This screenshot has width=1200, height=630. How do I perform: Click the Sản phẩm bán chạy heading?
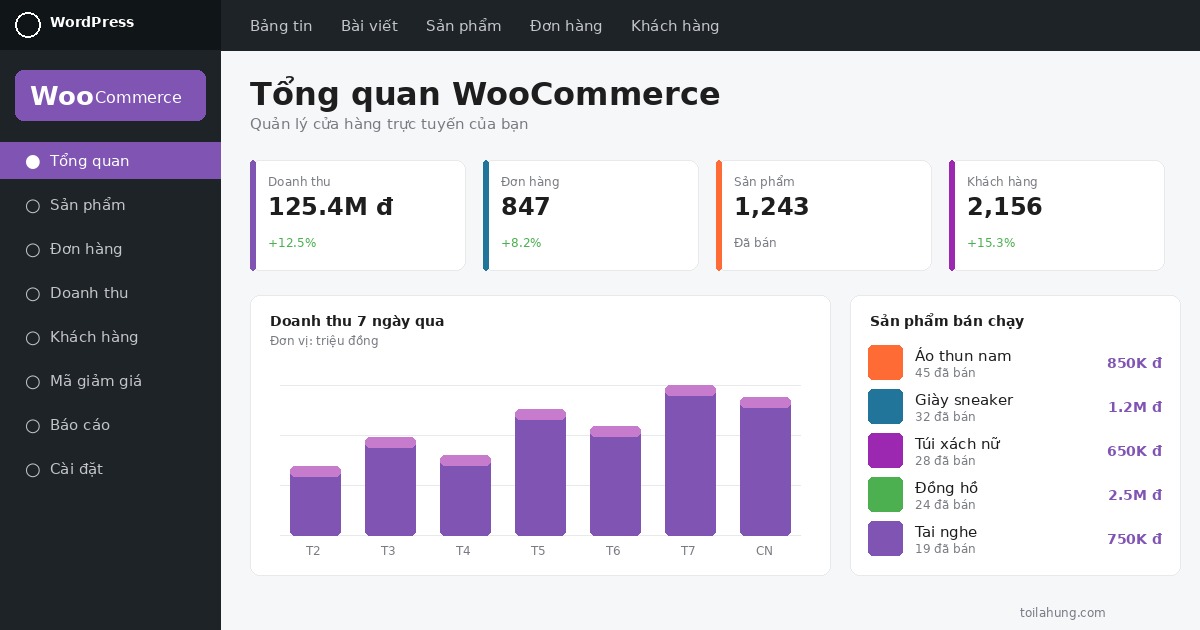click(x=947, y=321)
